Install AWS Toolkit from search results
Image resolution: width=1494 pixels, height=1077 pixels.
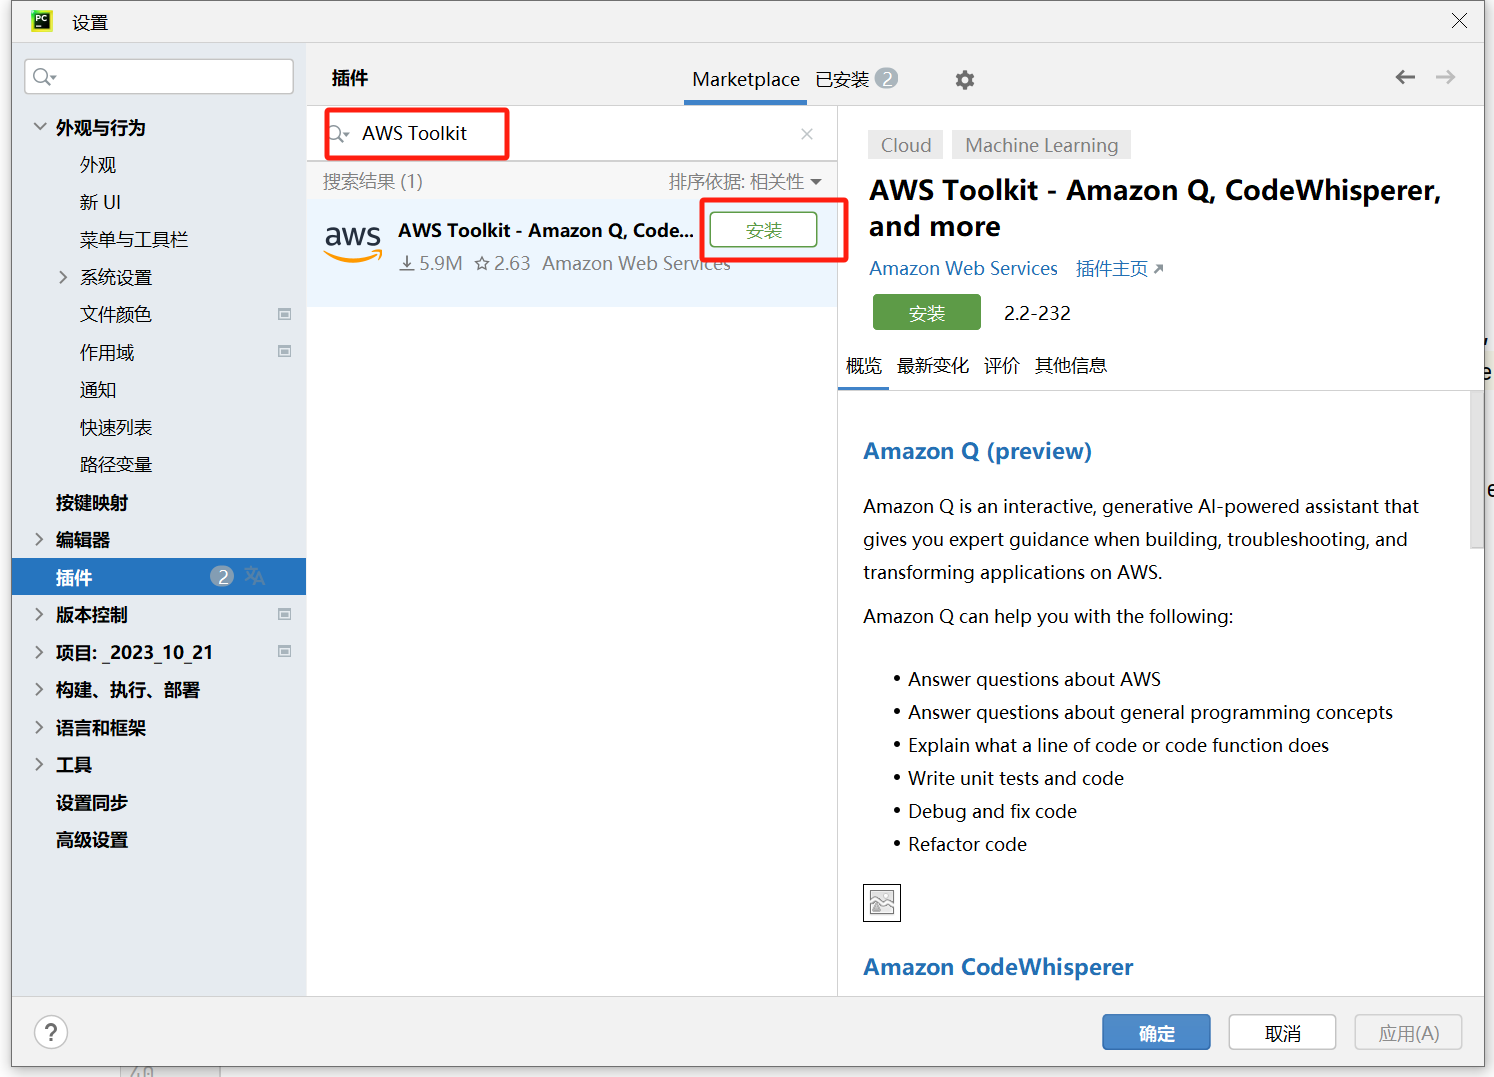tap(763, 231)
